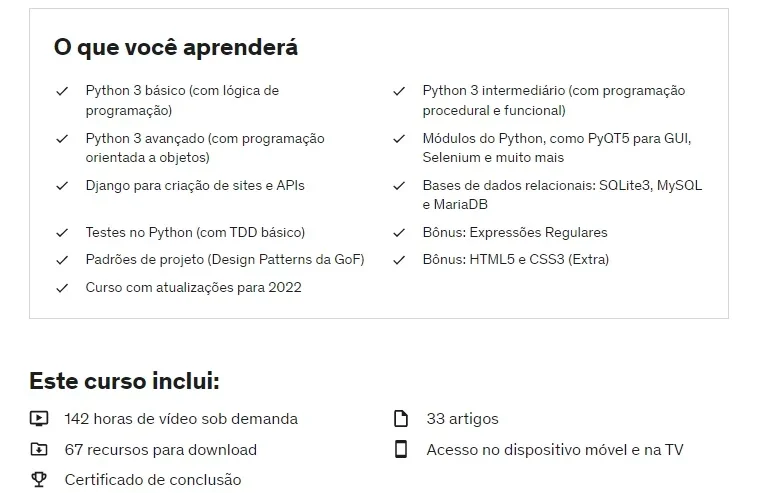Click checkmark next to Padrões de projeto

point(62,260)
